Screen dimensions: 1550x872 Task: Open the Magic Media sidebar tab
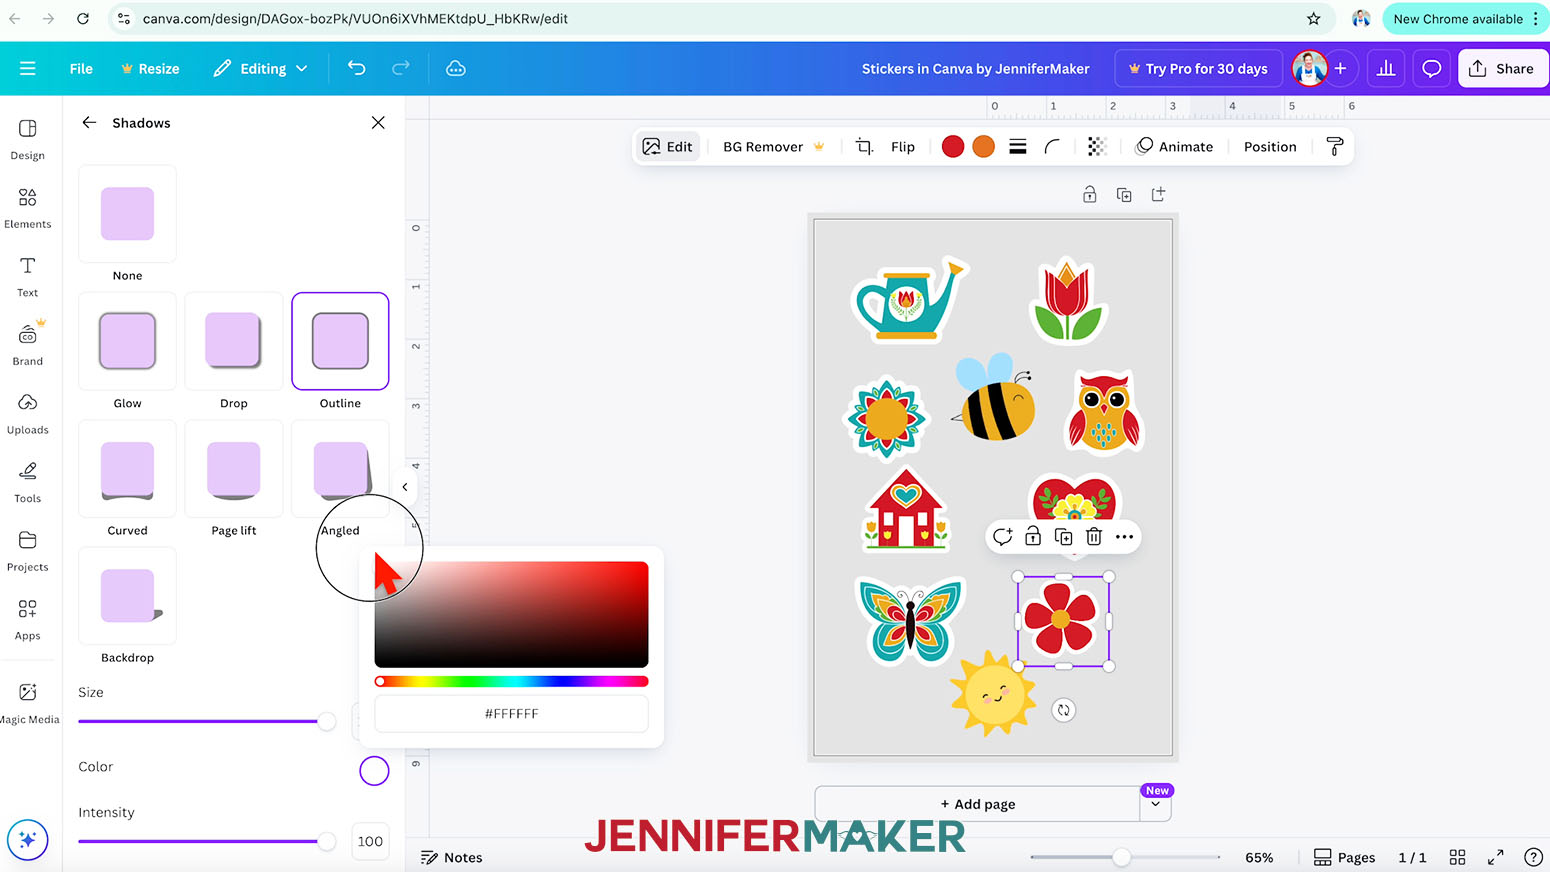(28, 703)
